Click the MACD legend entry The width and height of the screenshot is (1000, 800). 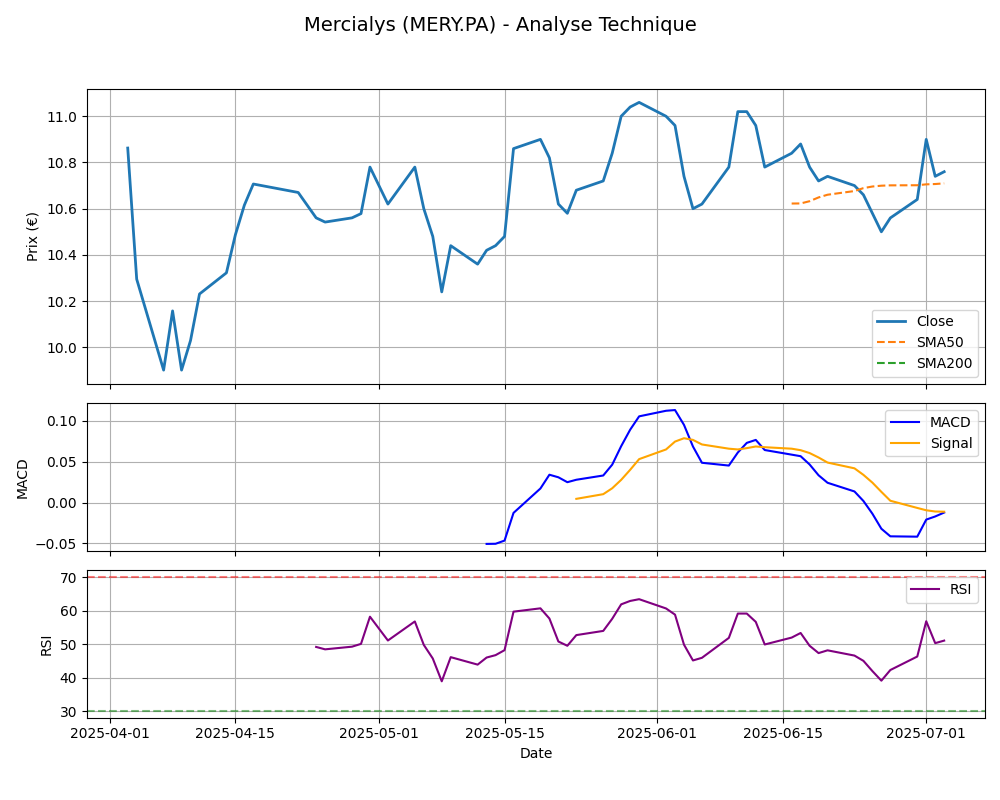[x=930, y=422]
